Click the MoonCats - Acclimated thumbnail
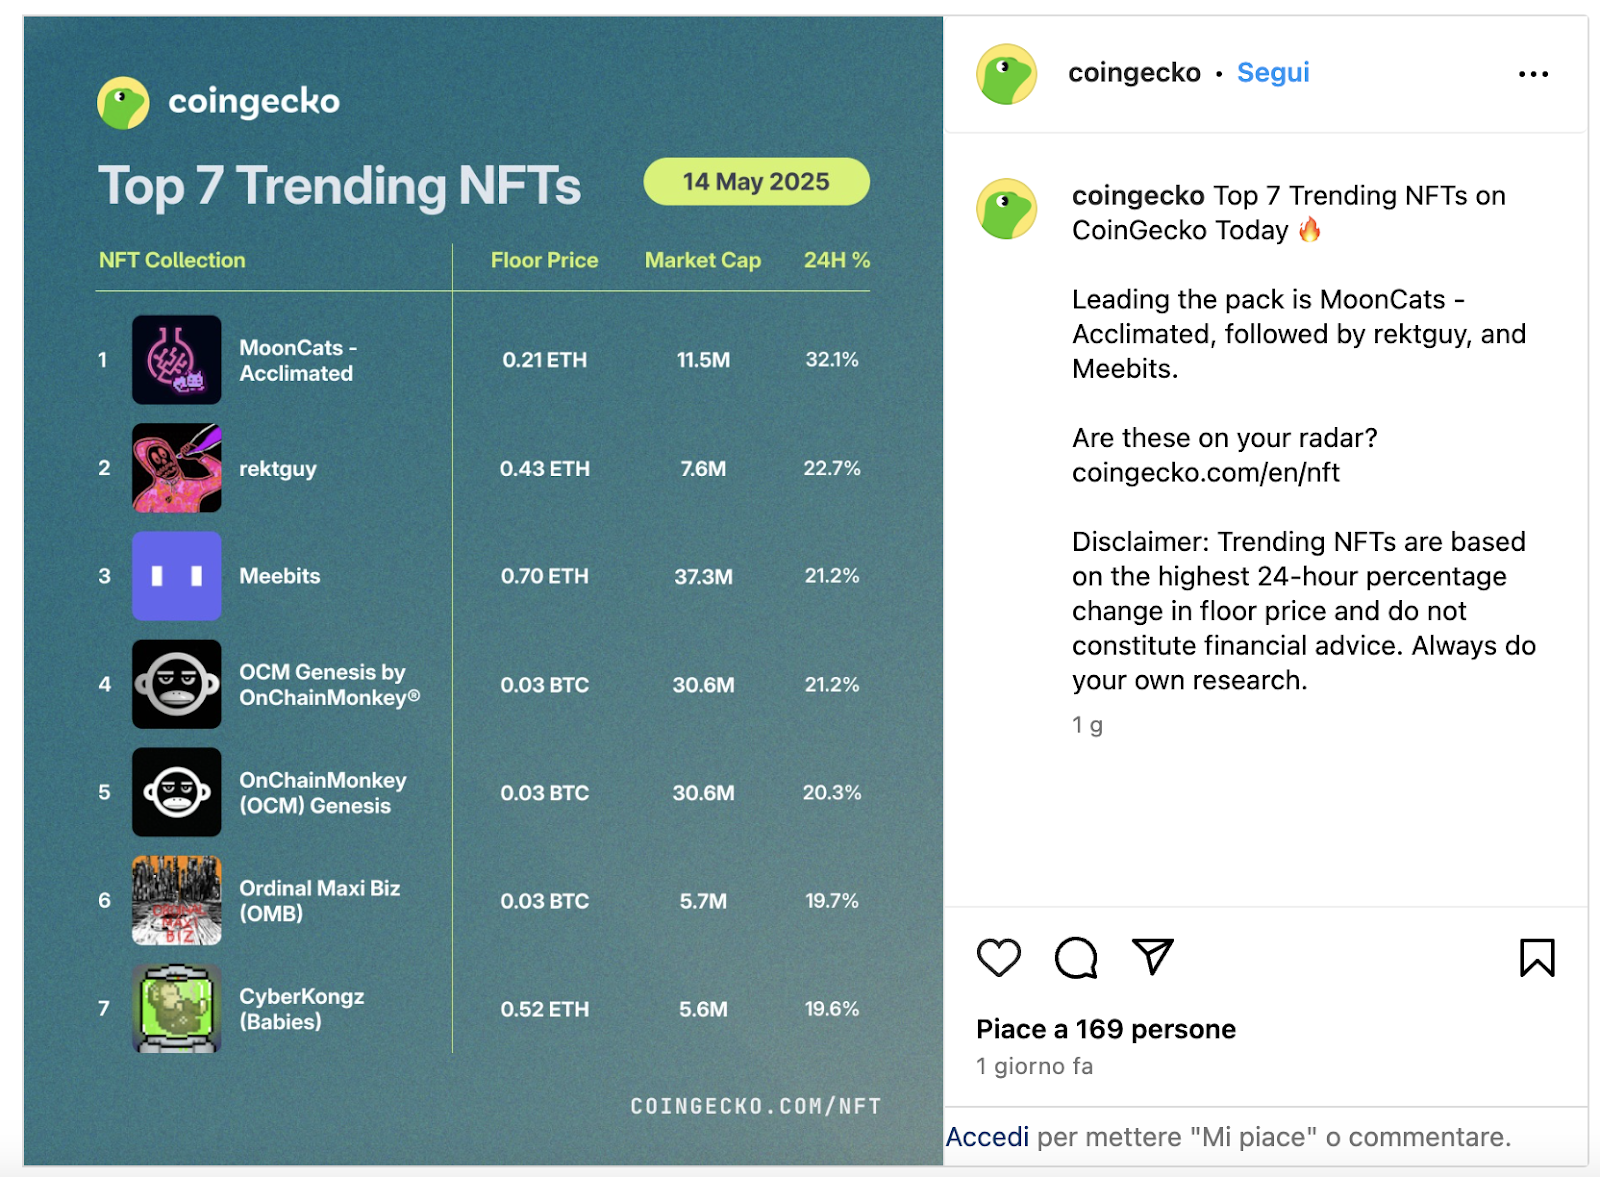The width and height of the screenshot is (1600, 1177). tap(177, 360)
